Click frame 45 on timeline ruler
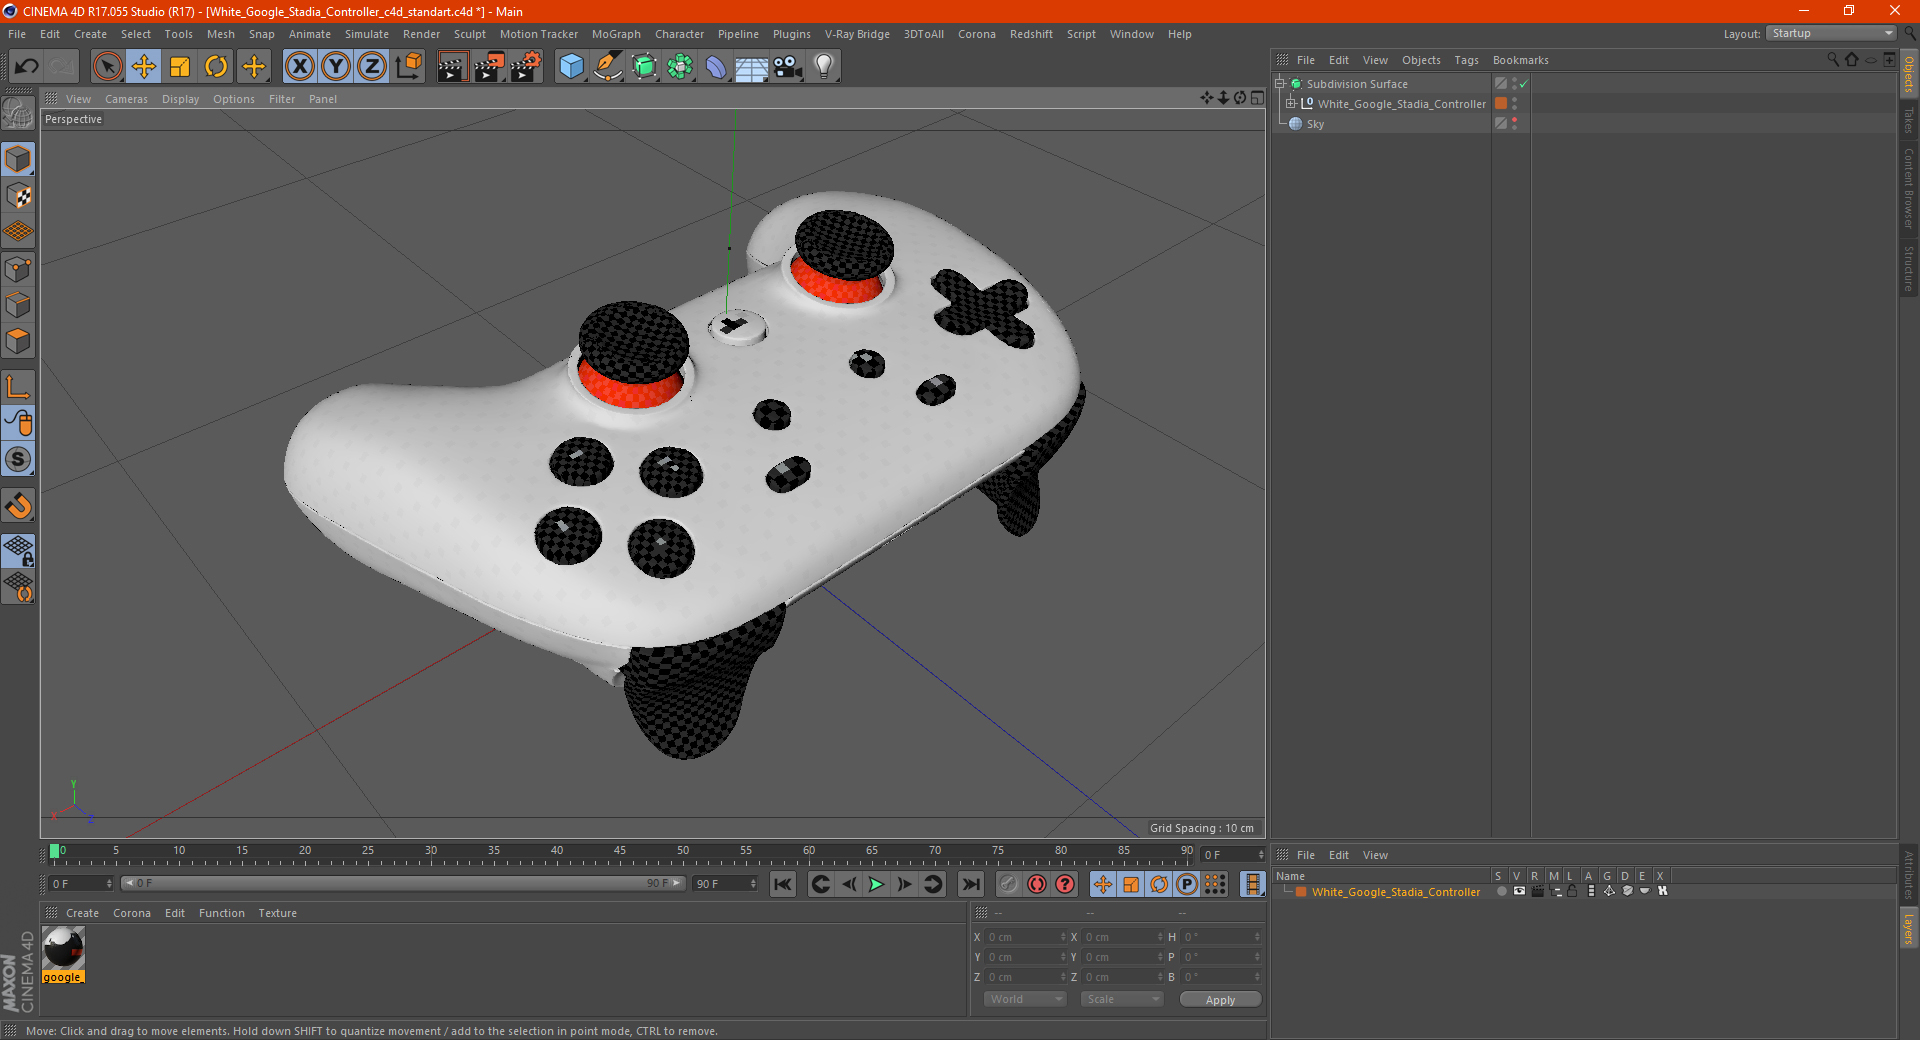1920x1040 pixels. click(x=620, y=851)
